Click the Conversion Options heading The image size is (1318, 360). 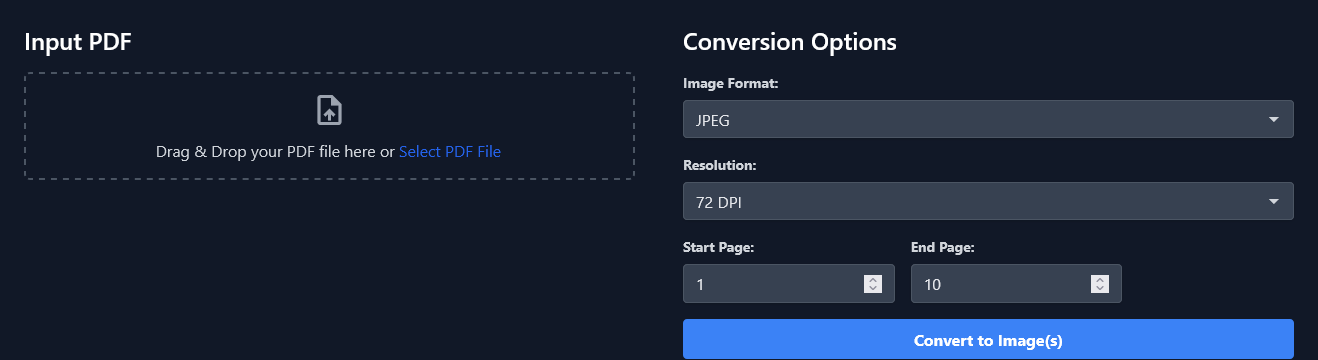[x=789, y=42]
